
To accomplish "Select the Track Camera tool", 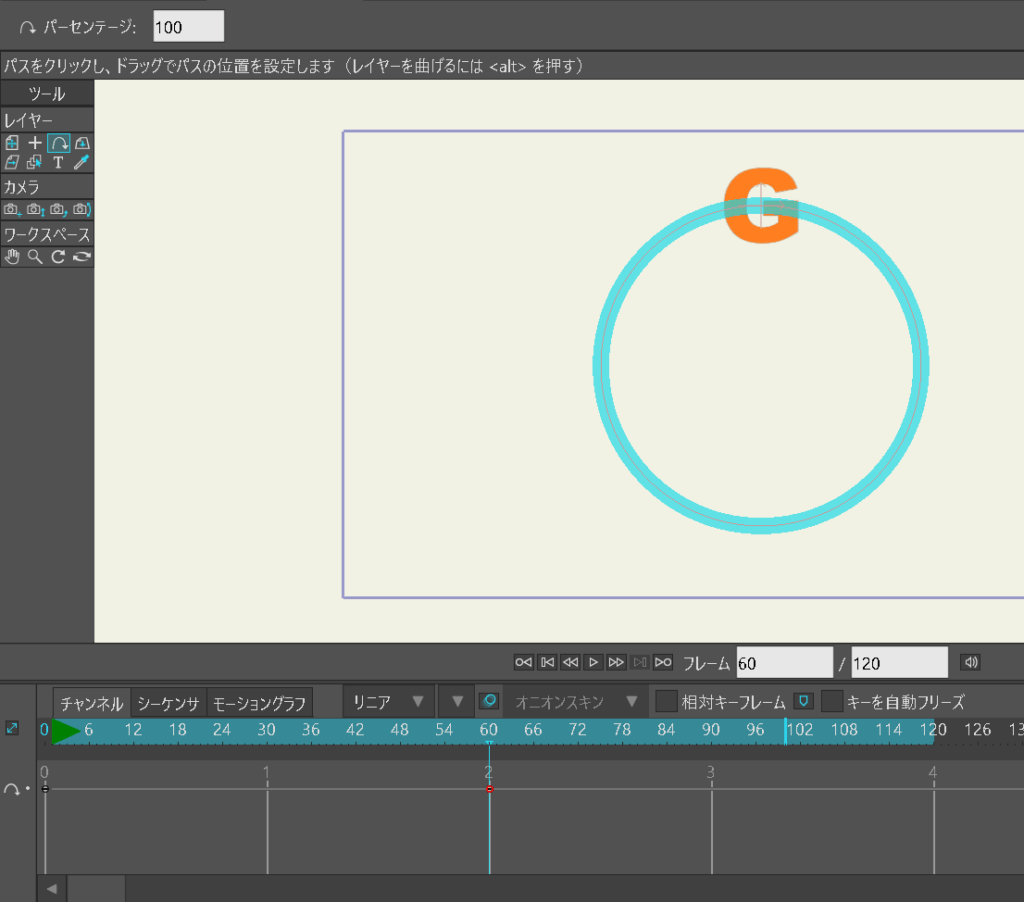I will pyautogui.click(x=12, y=210).
